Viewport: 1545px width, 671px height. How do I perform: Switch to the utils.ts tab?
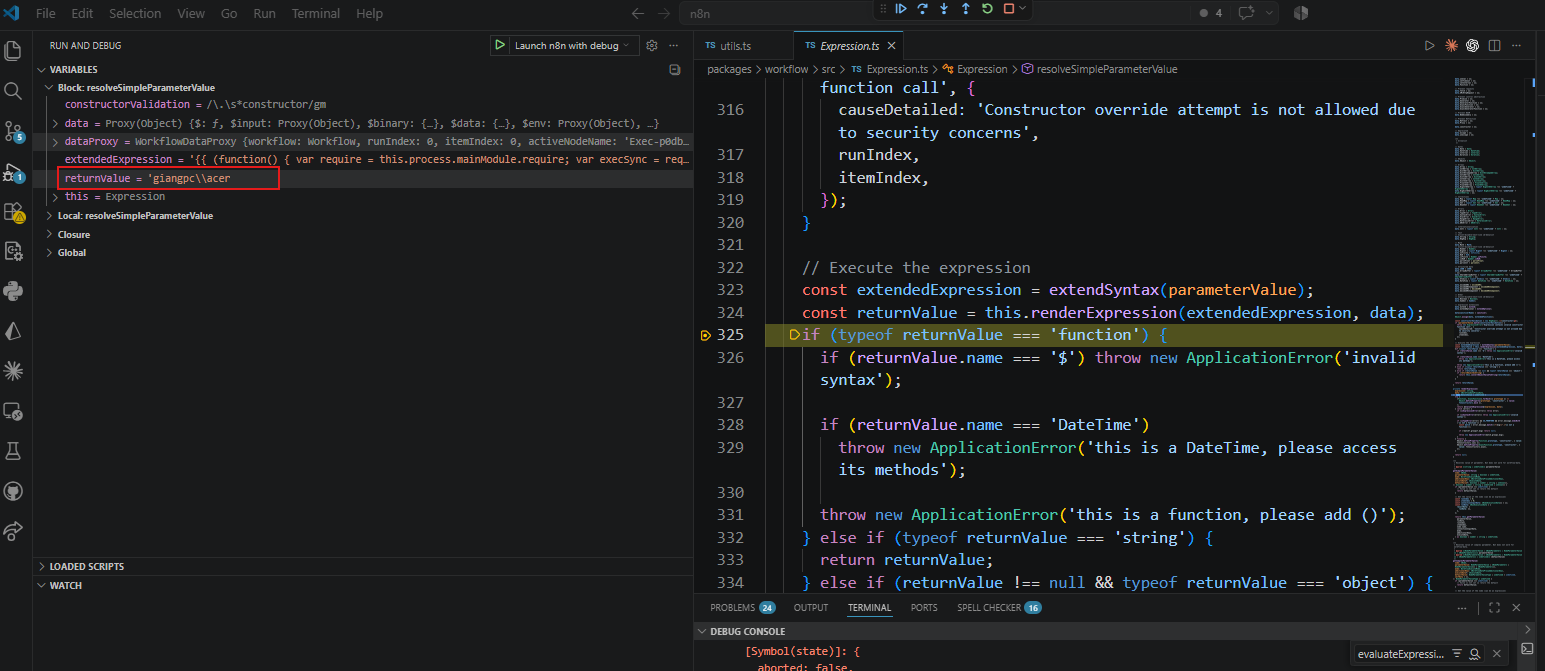(735, 45)
